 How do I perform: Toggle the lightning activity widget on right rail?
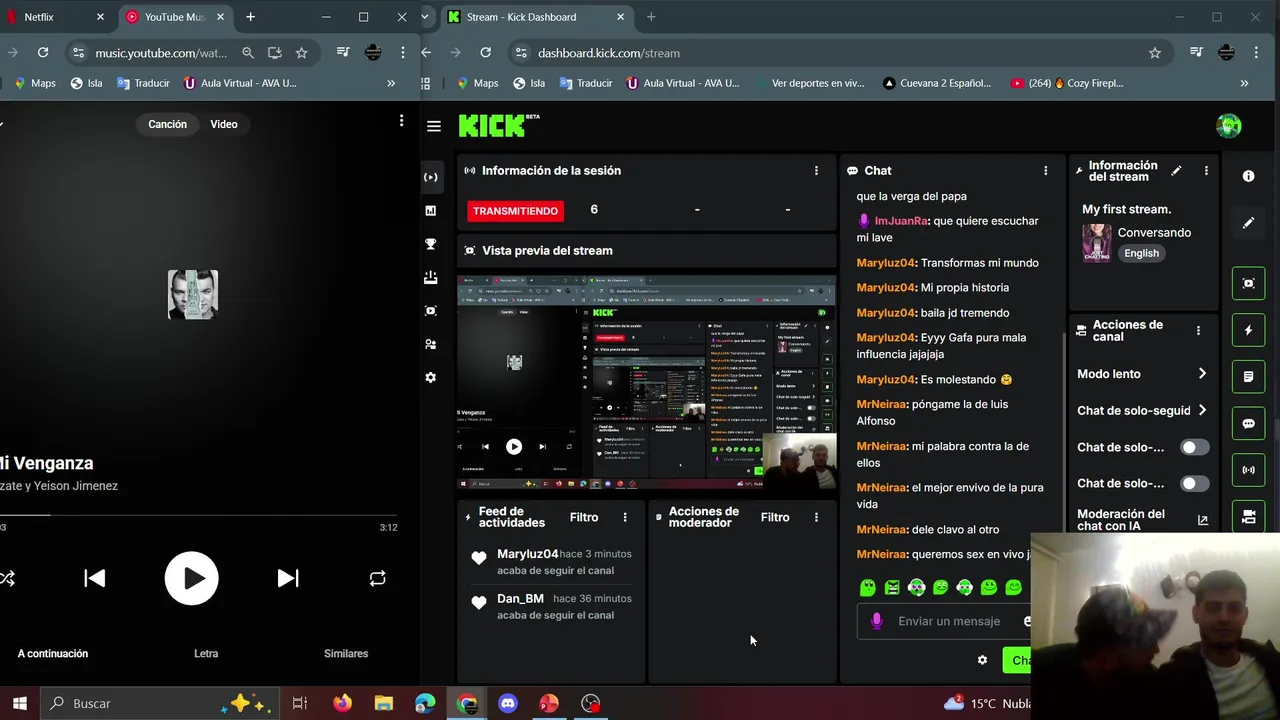[x=1248, y=330]
